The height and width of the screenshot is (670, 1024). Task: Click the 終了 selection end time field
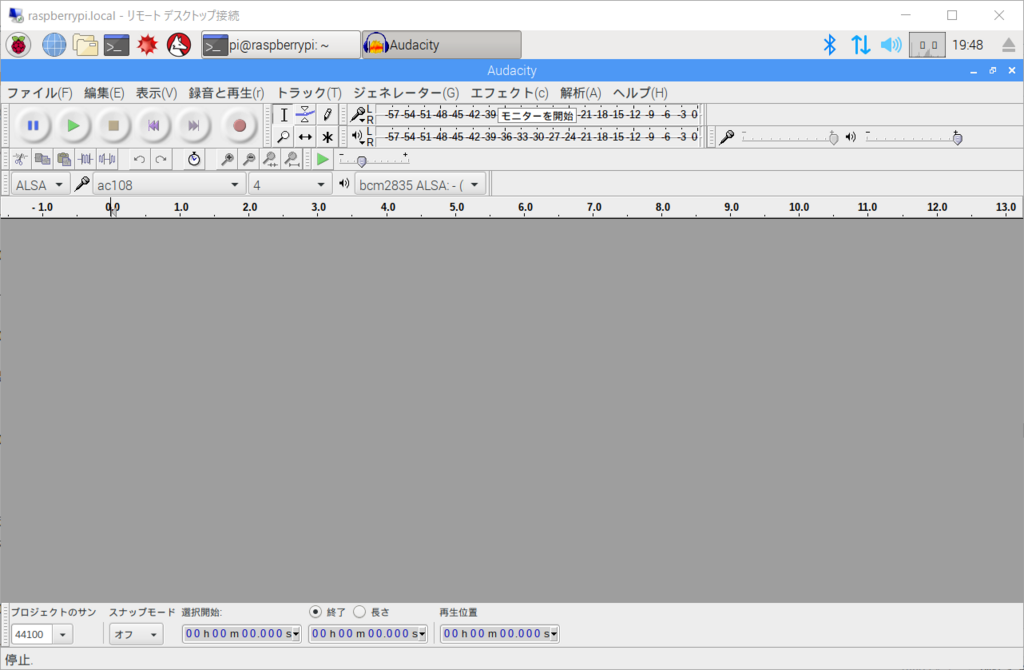coord(368,633)
